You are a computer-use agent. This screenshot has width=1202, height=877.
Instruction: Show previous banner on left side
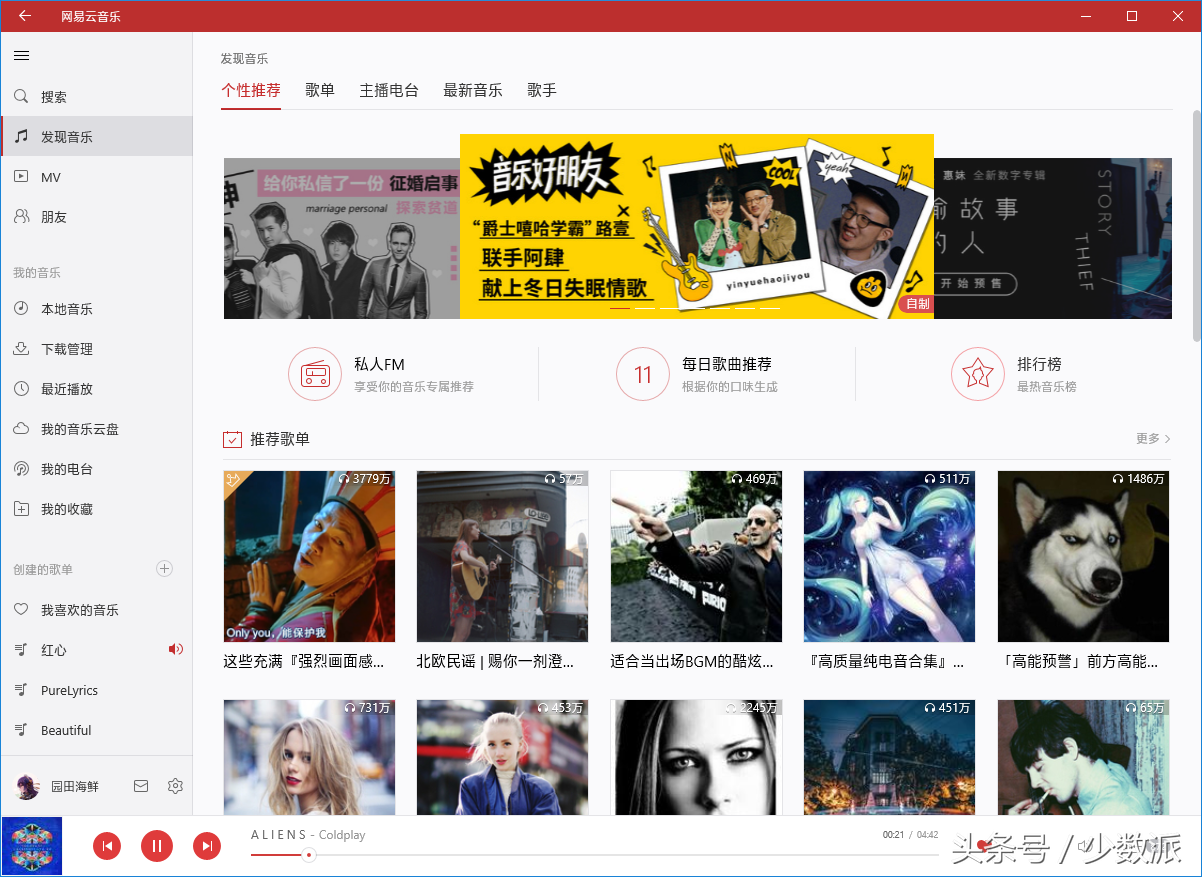[341, 238]
